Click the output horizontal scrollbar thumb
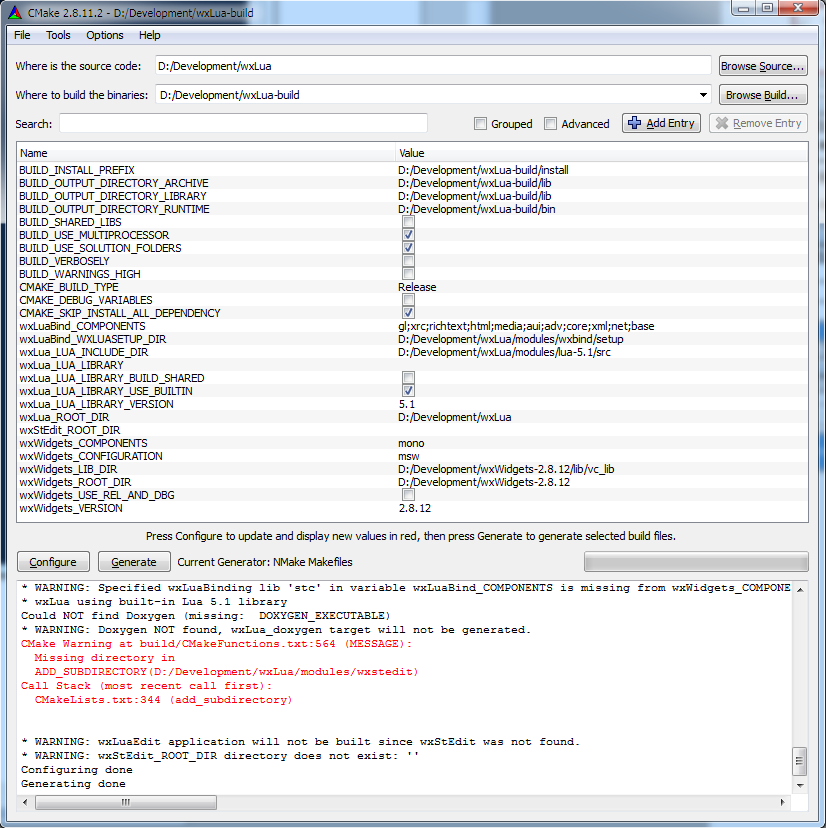The width and height of the screenshot is (826, 828). coord(126,802)
